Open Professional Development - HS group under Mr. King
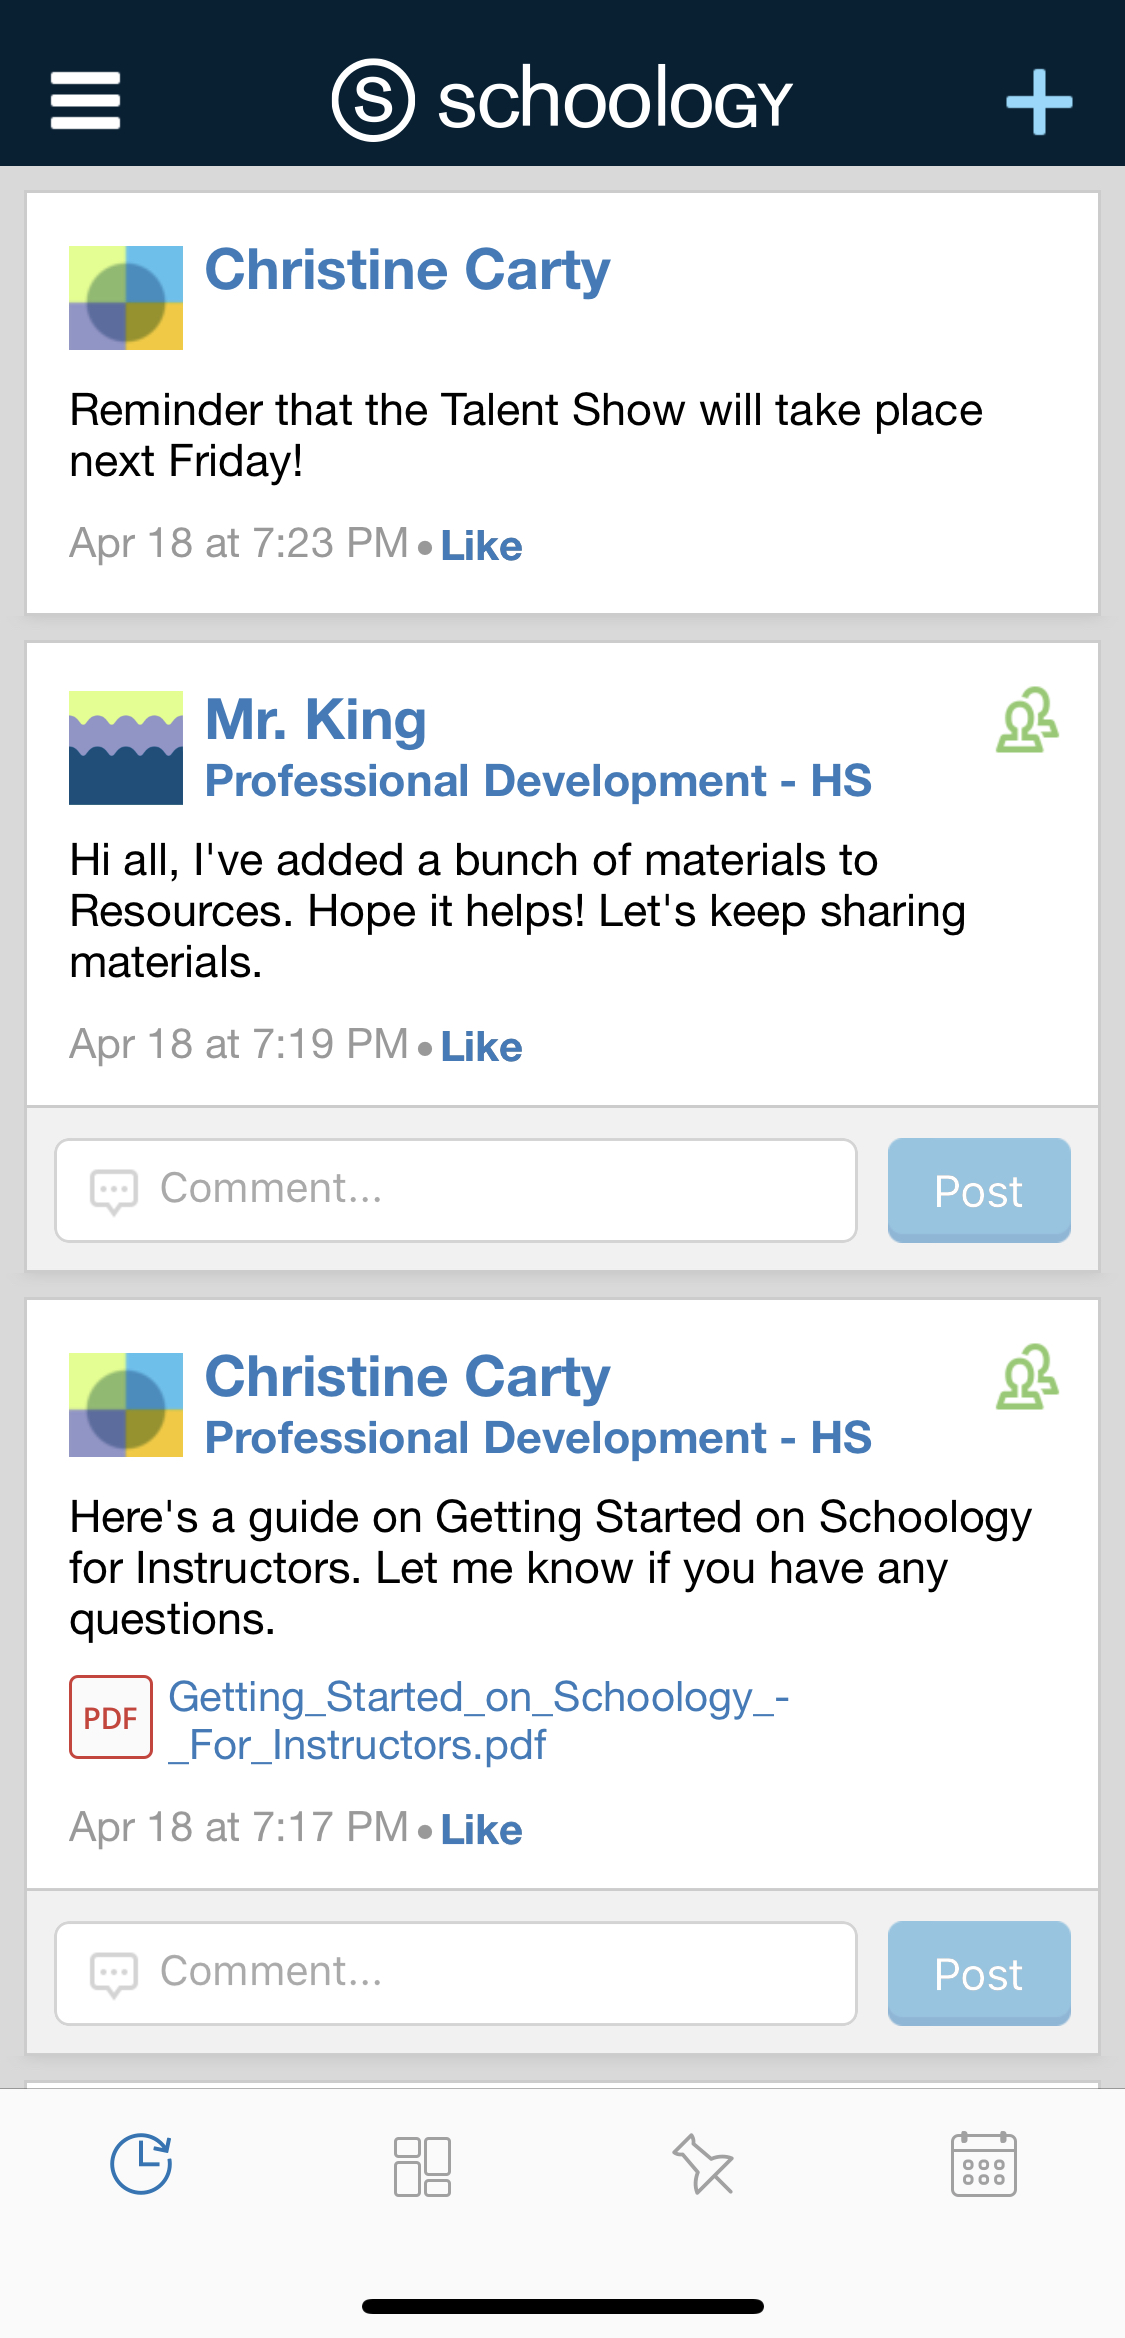The image size is (1125, 2338). [x=538, y=781]
